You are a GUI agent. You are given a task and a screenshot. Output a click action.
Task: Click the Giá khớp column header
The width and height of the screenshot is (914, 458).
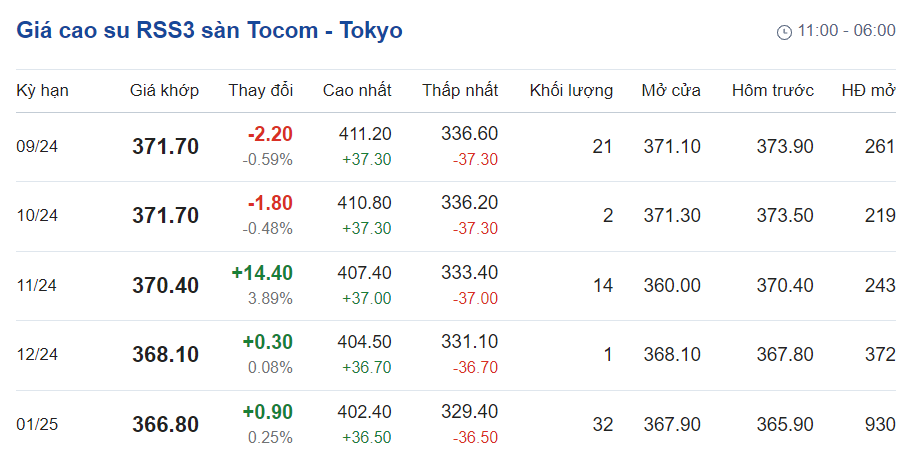(165, 91)
